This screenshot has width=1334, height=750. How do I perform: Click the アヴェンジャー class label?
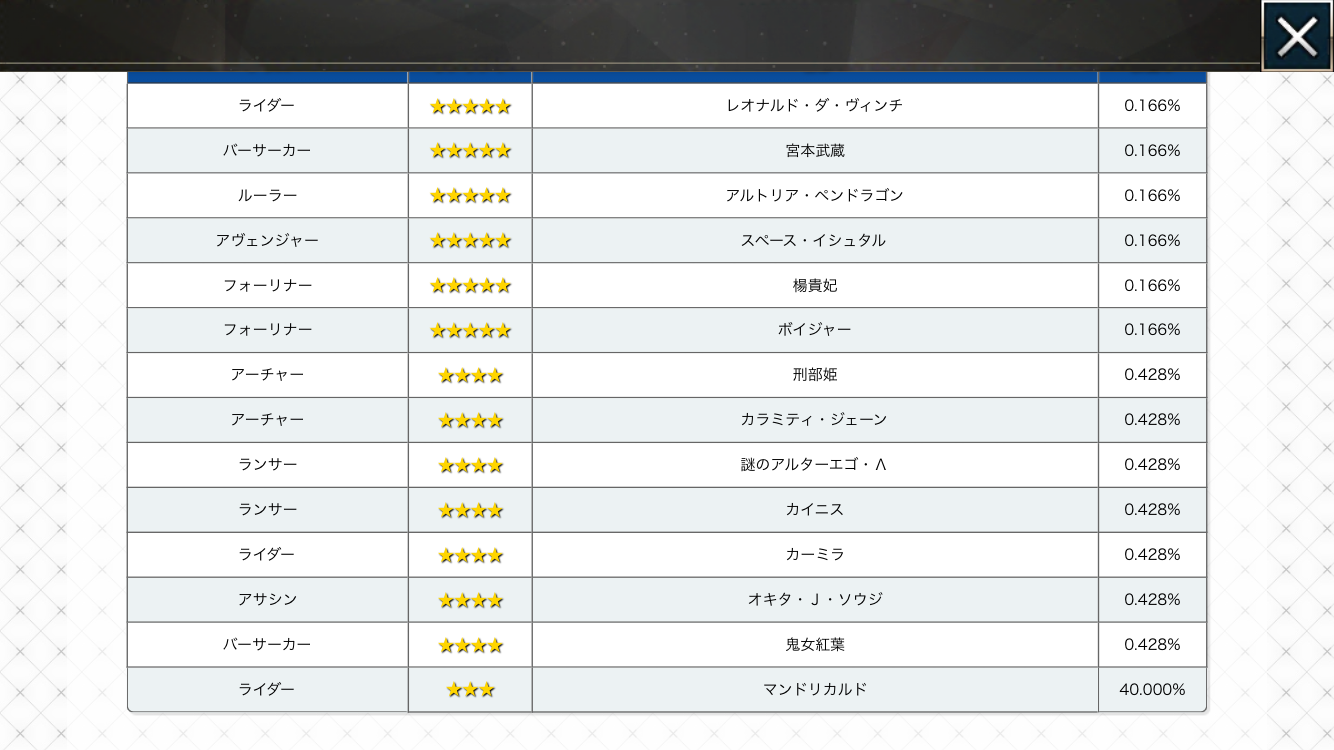click(267, 240)
